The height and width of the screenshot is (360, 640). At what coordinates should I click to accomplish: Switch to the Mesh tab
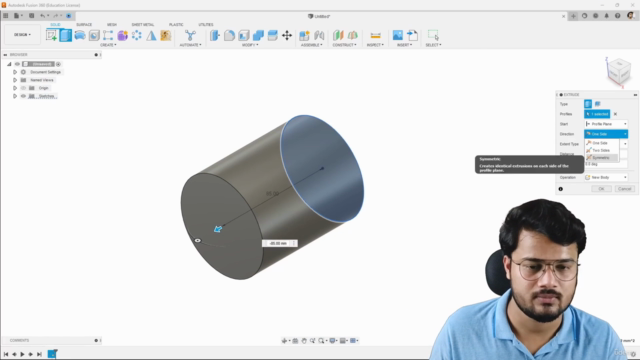[112, 25]
